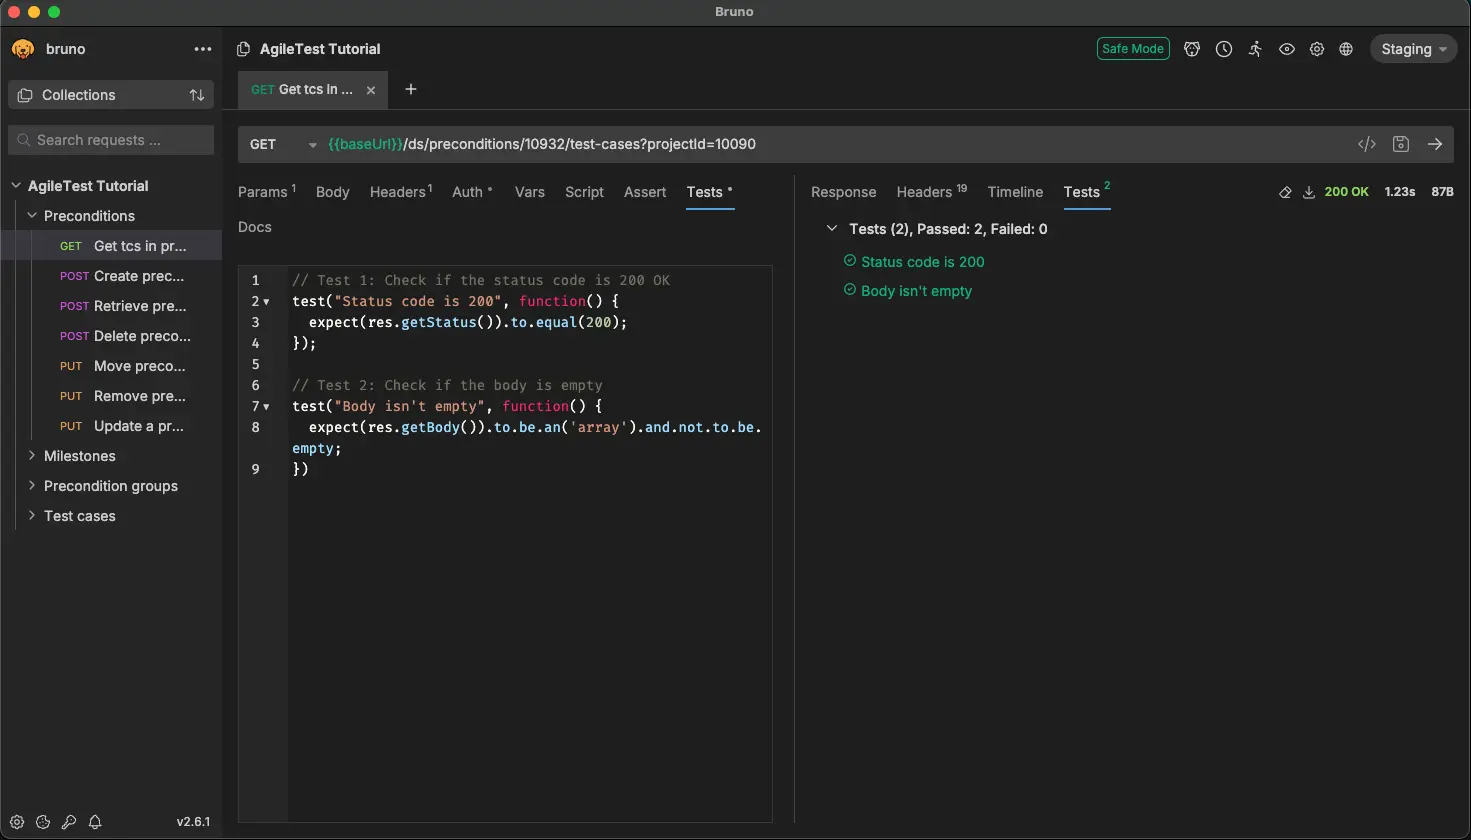
Task: Open the Body tab
Action: [333, 192]
